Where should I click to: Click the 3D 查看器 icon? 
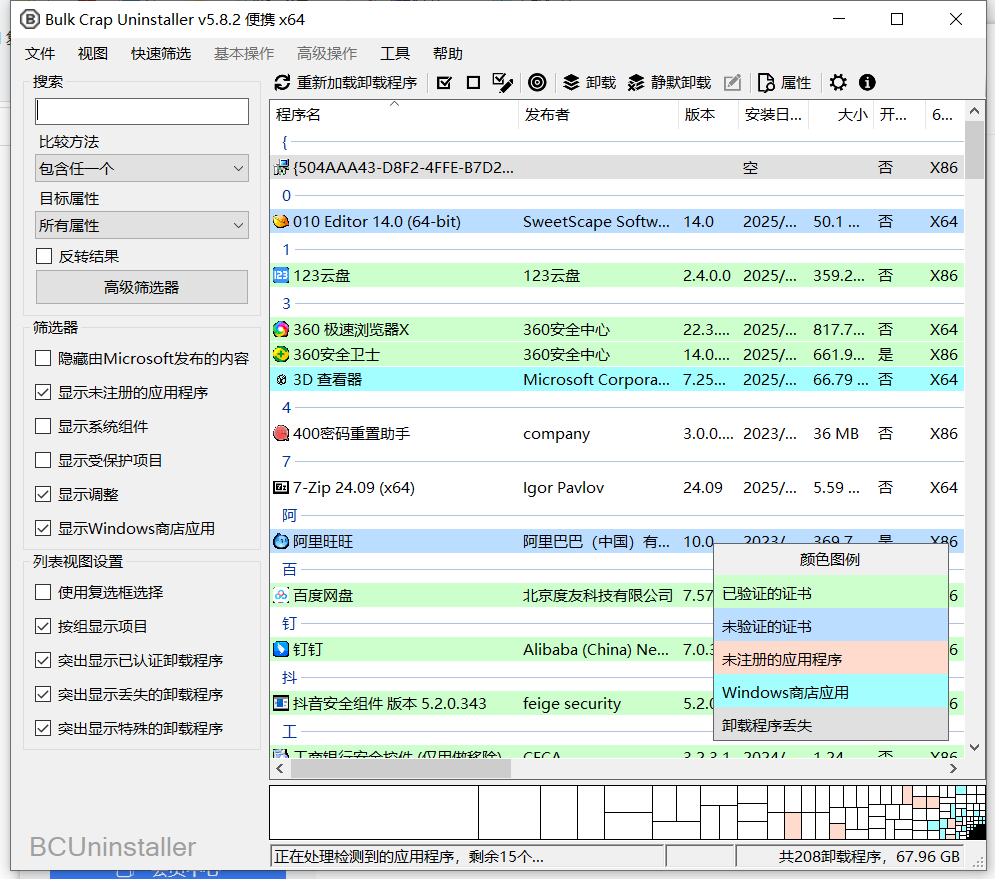point(281,380)
